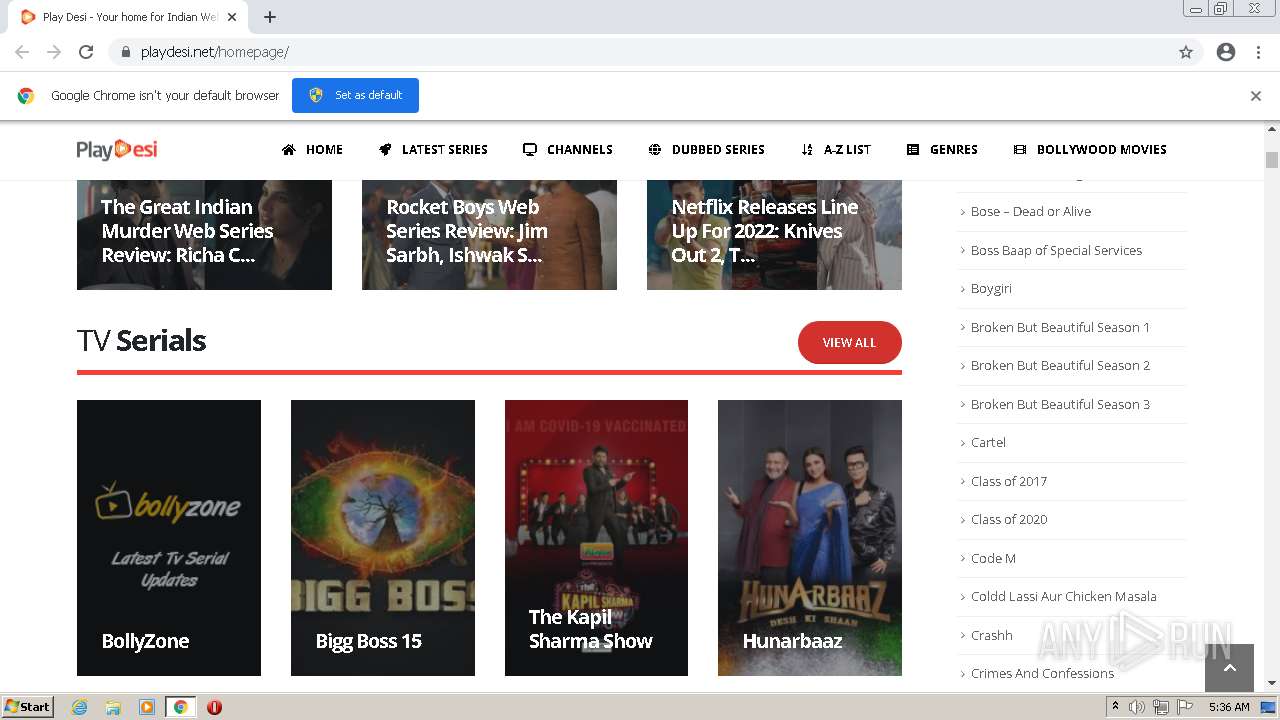Click the scrollbar down arrow
The width and height of the screenshot is (1280, 720).
pos(1272,683)
